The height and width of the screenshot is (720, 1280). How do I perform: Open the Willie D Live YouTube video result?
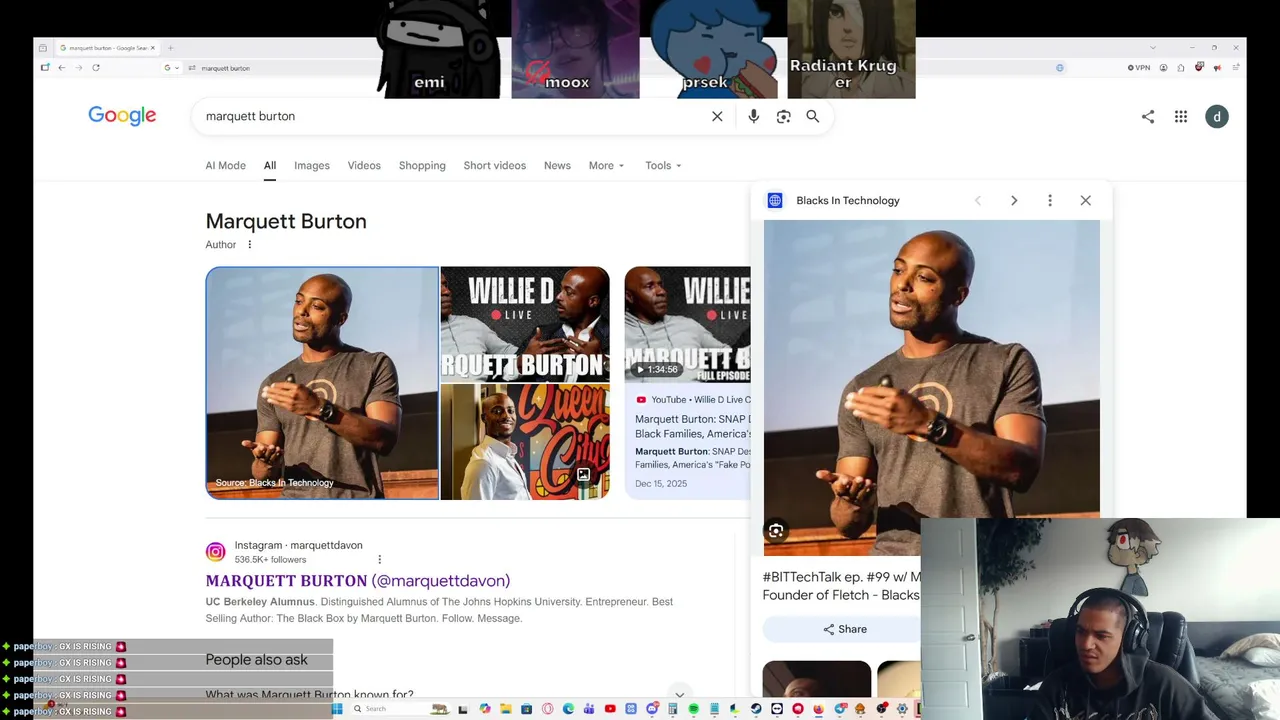point(692,427)
